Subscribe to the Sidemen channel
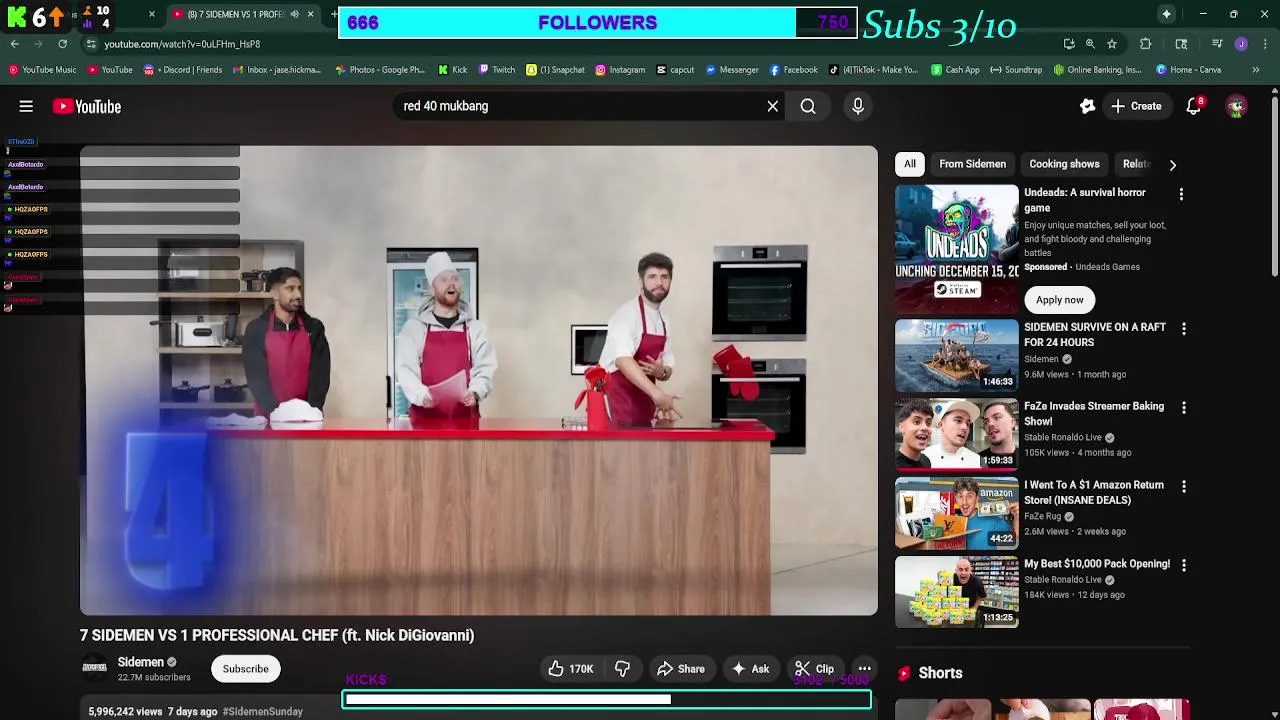 [245, 669]
